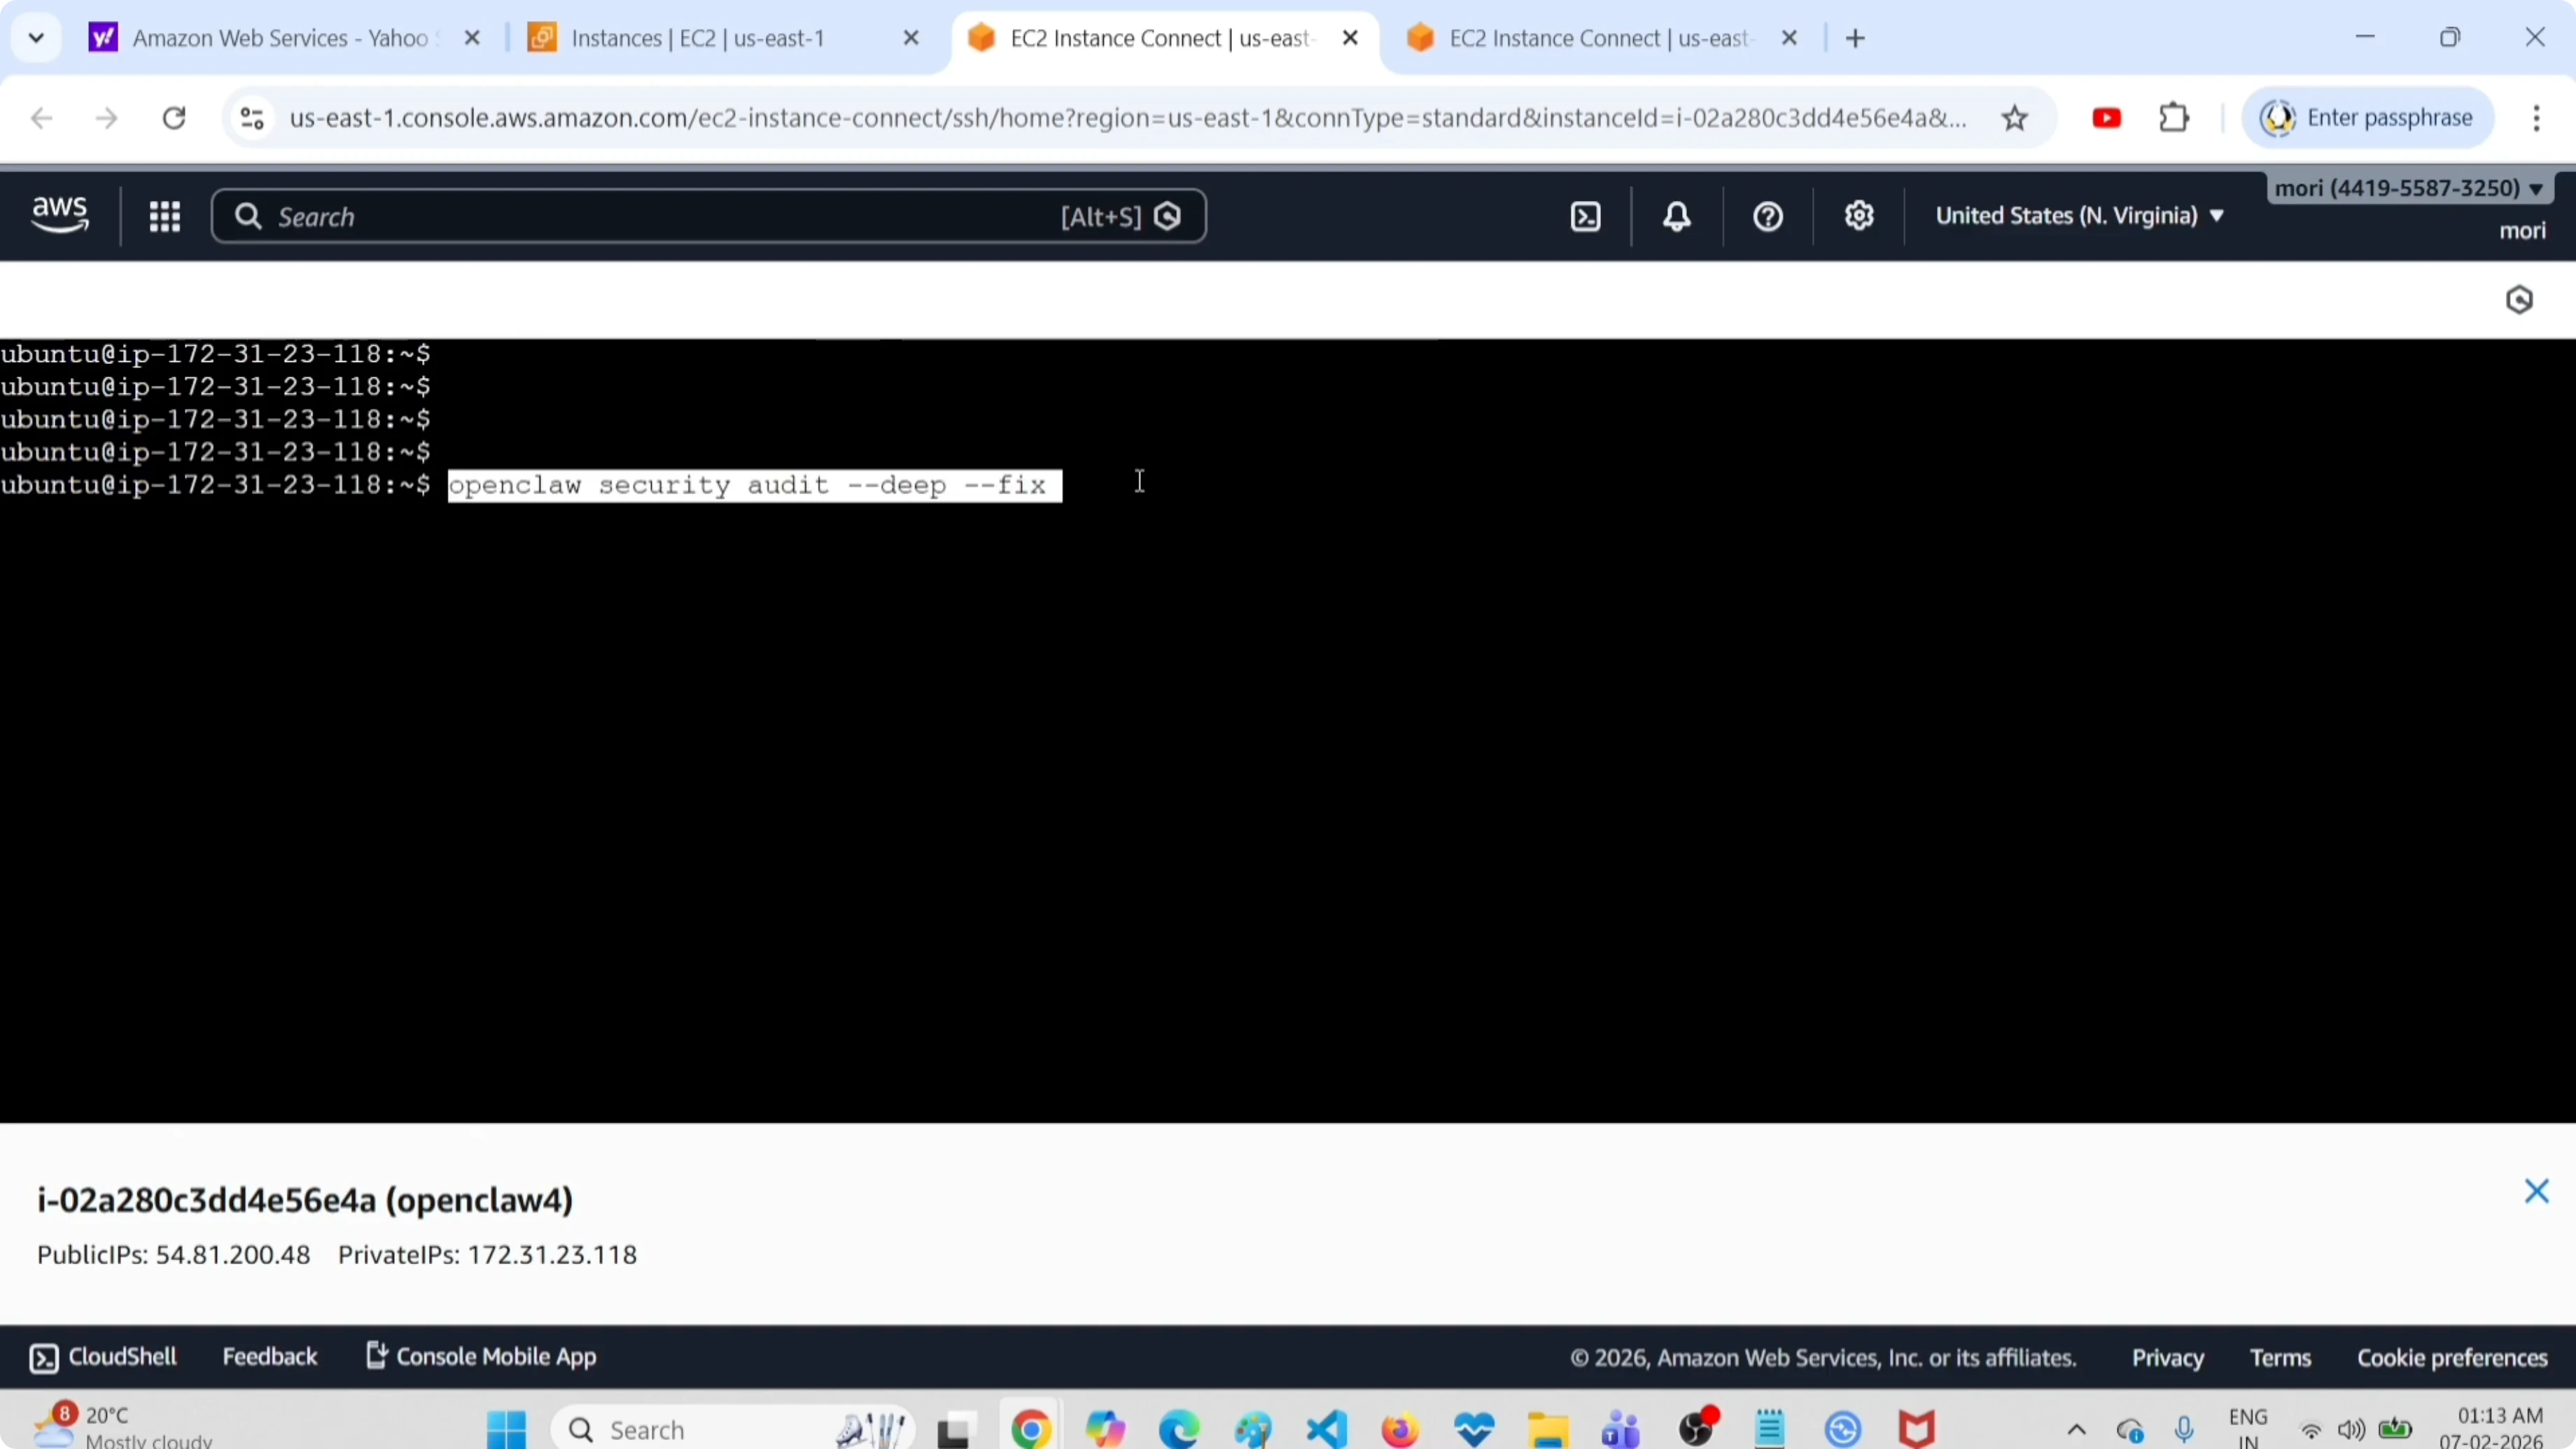The image size is (2576, 1449).
Task: Open the AWS services grid menu
Action: click(x=165, y=217)
